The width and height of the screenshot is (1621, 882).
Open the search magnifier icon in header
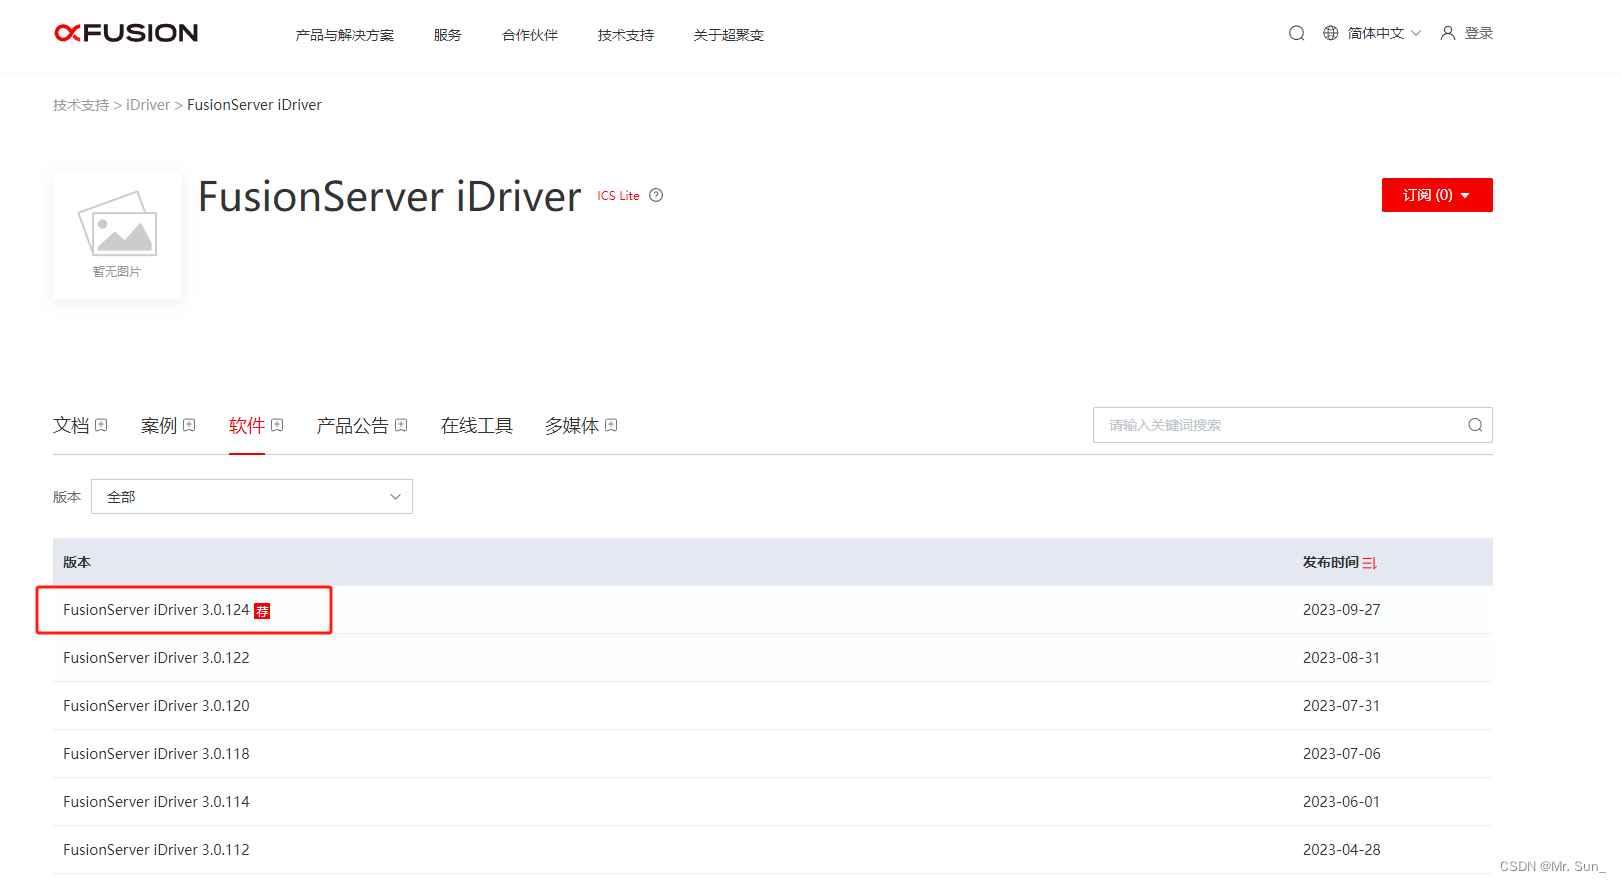coord(1297,33)
